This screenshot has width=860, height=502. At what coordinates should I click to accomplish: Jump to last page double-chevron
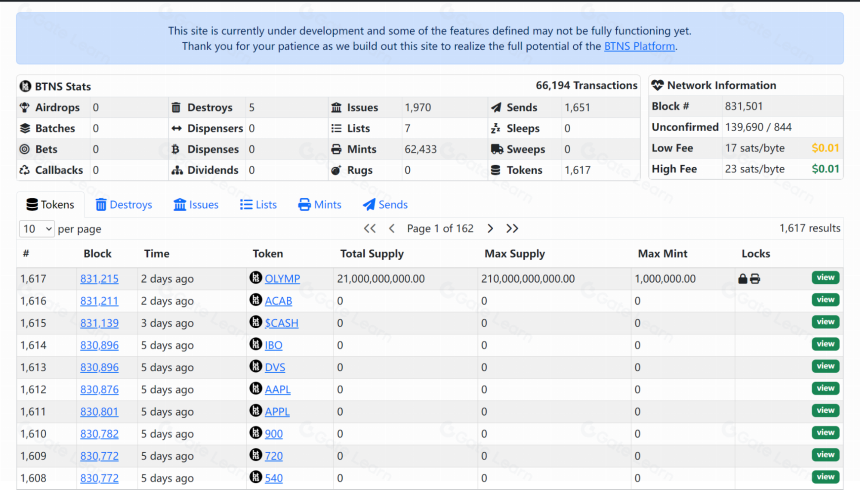tap(512, 228)
